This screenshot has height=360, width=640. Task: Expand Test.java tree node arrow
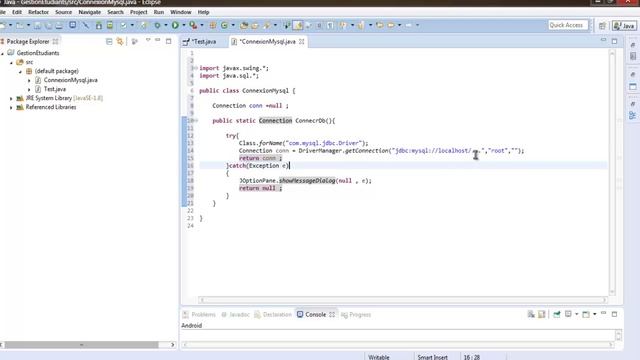point(29,89)
